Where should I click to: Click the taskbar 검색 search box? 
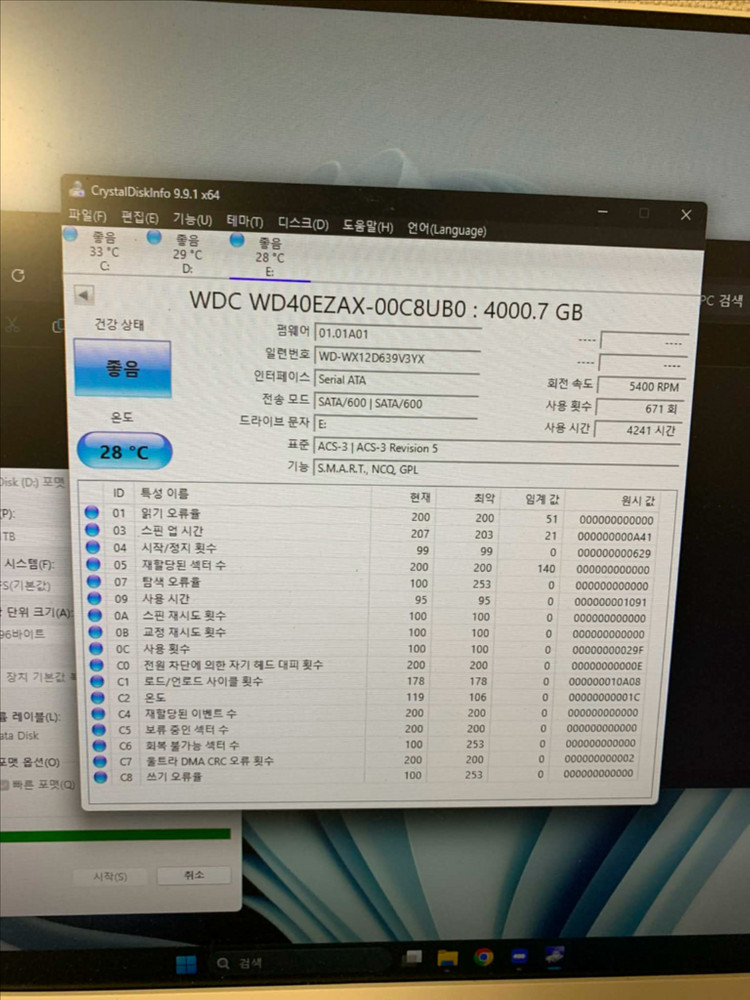(300, 962)
